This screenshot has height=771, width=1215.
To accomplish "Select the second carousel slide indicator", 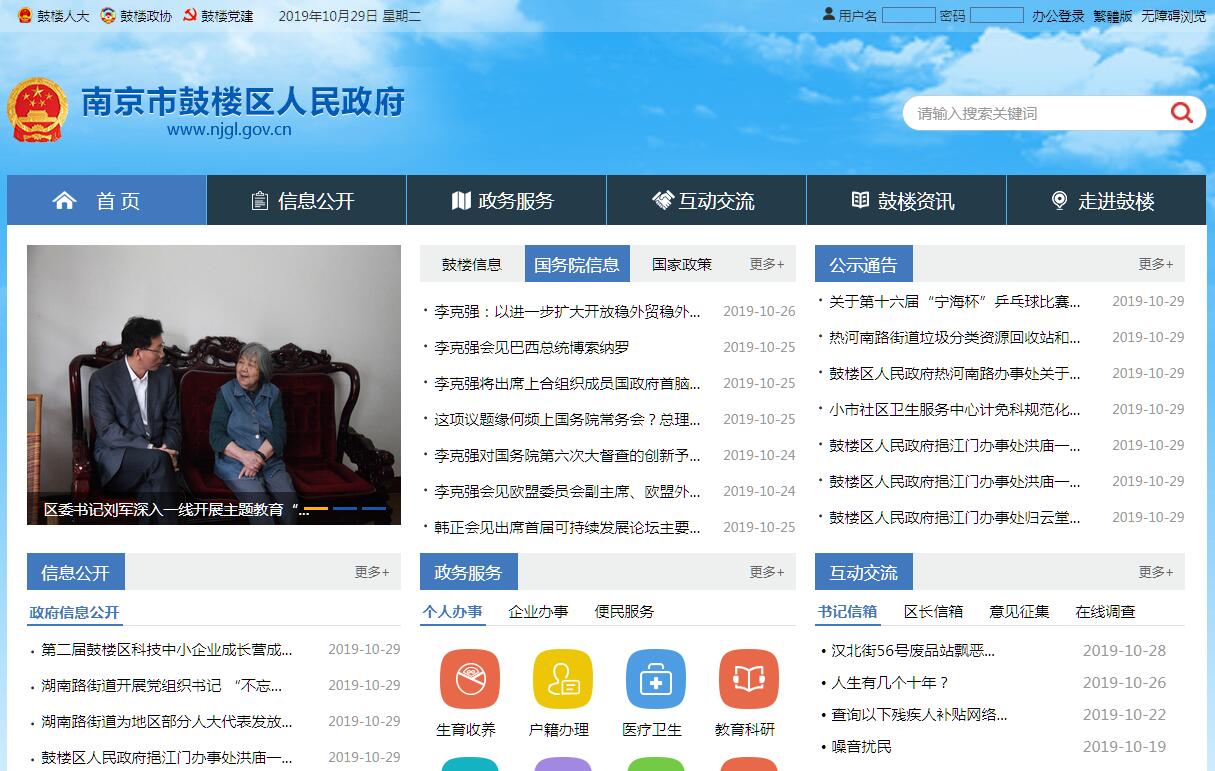I will (345, 509).
